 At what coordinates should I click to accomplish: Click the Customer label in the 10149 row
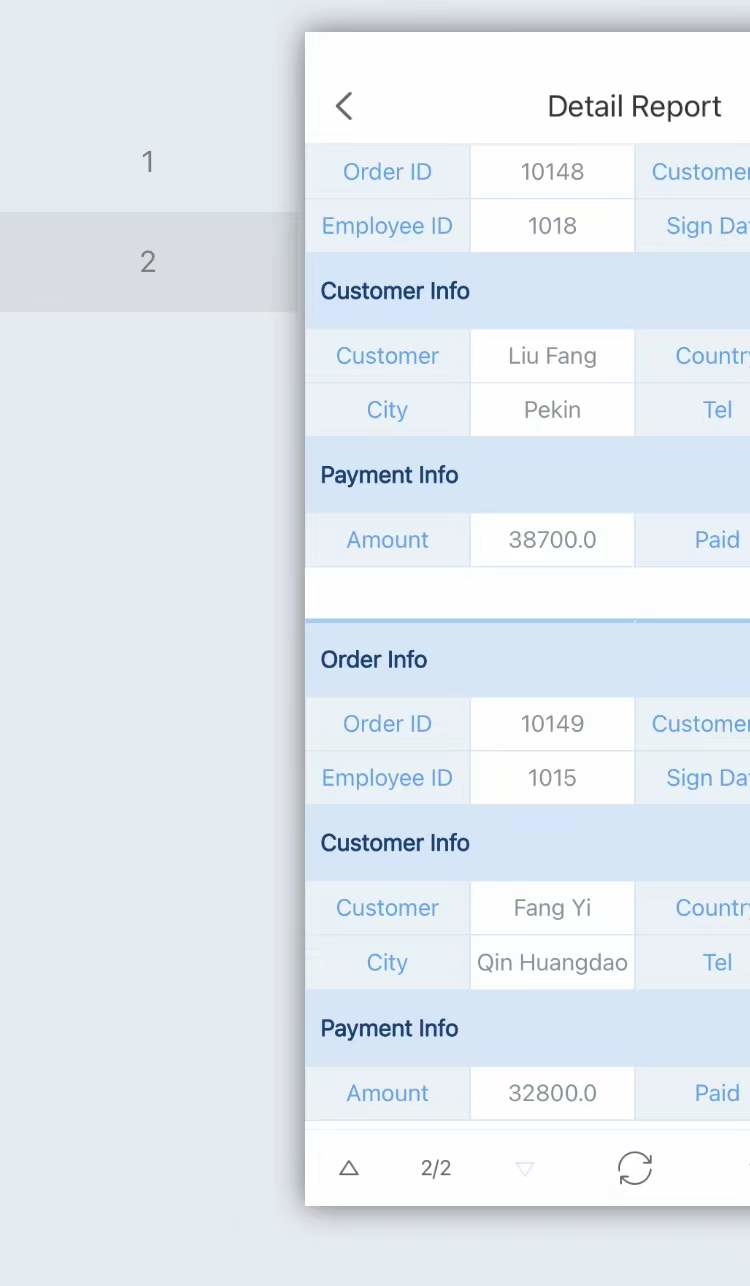tap(700, 724)
